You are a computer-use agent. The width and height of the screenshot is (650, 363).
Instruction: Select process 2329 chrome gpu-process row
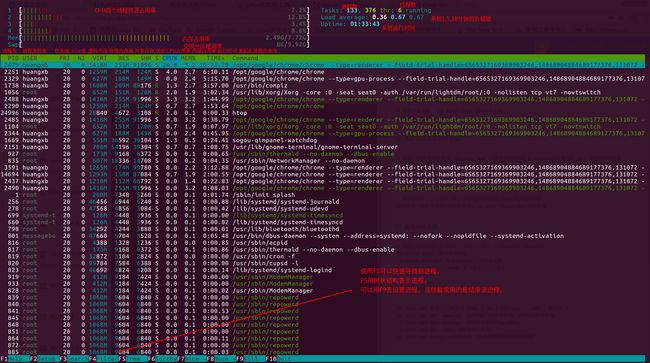pos(323,79)
